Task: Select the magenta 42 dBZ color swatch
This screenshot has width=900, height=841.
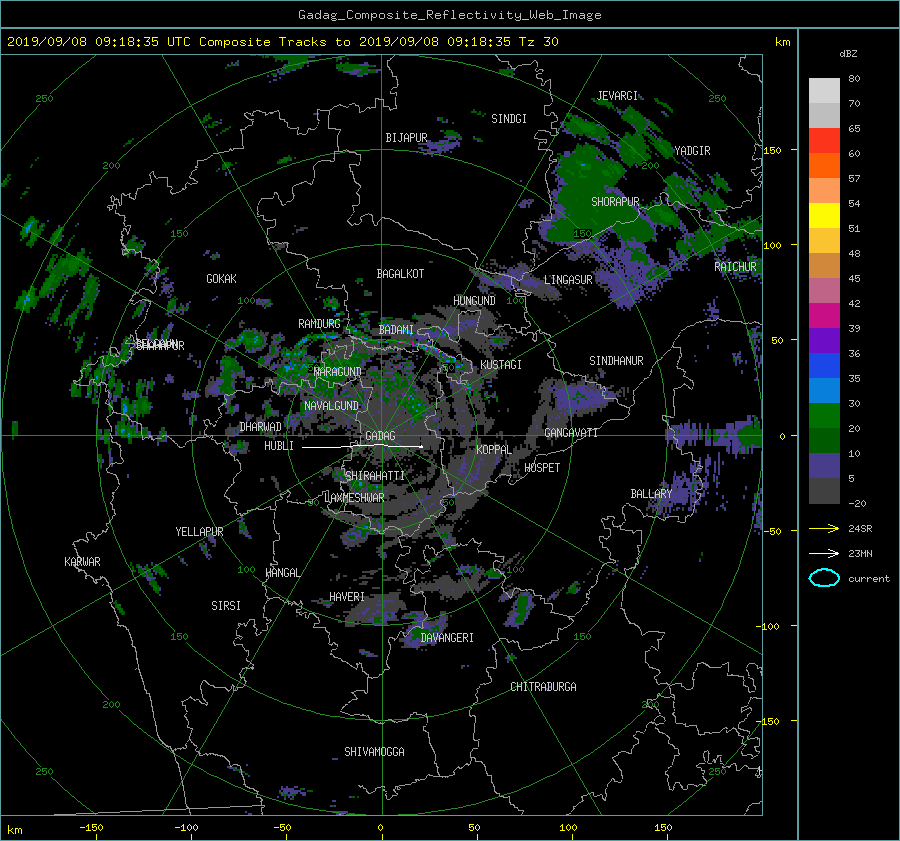Action: (824, 315)
